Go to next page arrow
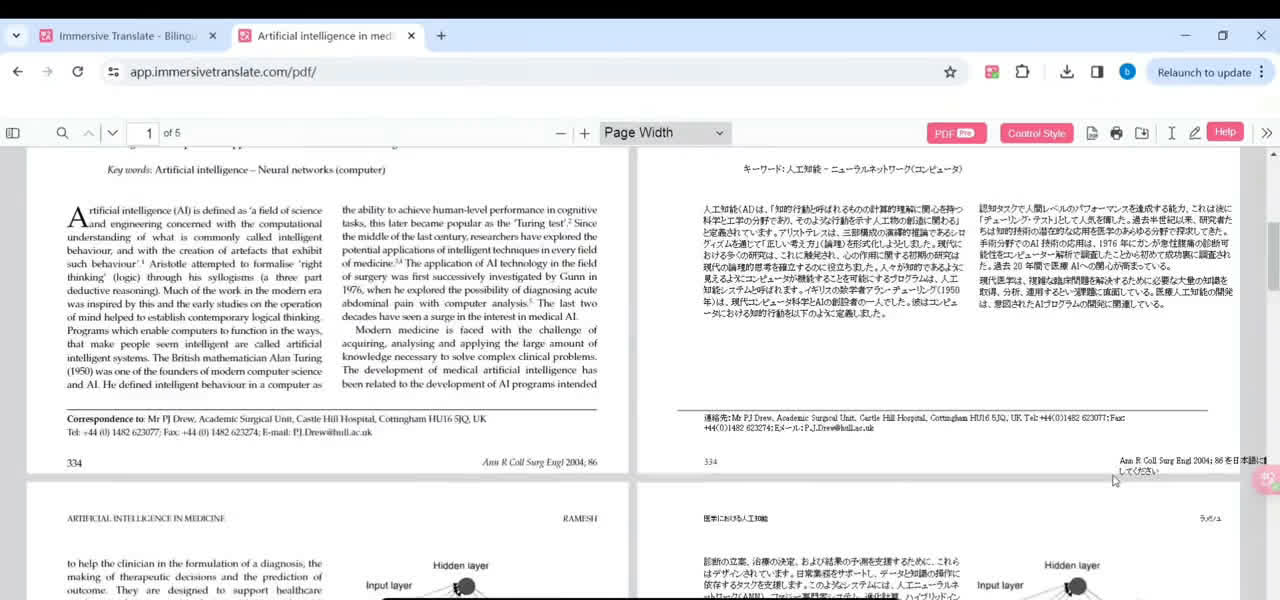The width and height of the screenshot is (1280, 600). pos(113,133)
